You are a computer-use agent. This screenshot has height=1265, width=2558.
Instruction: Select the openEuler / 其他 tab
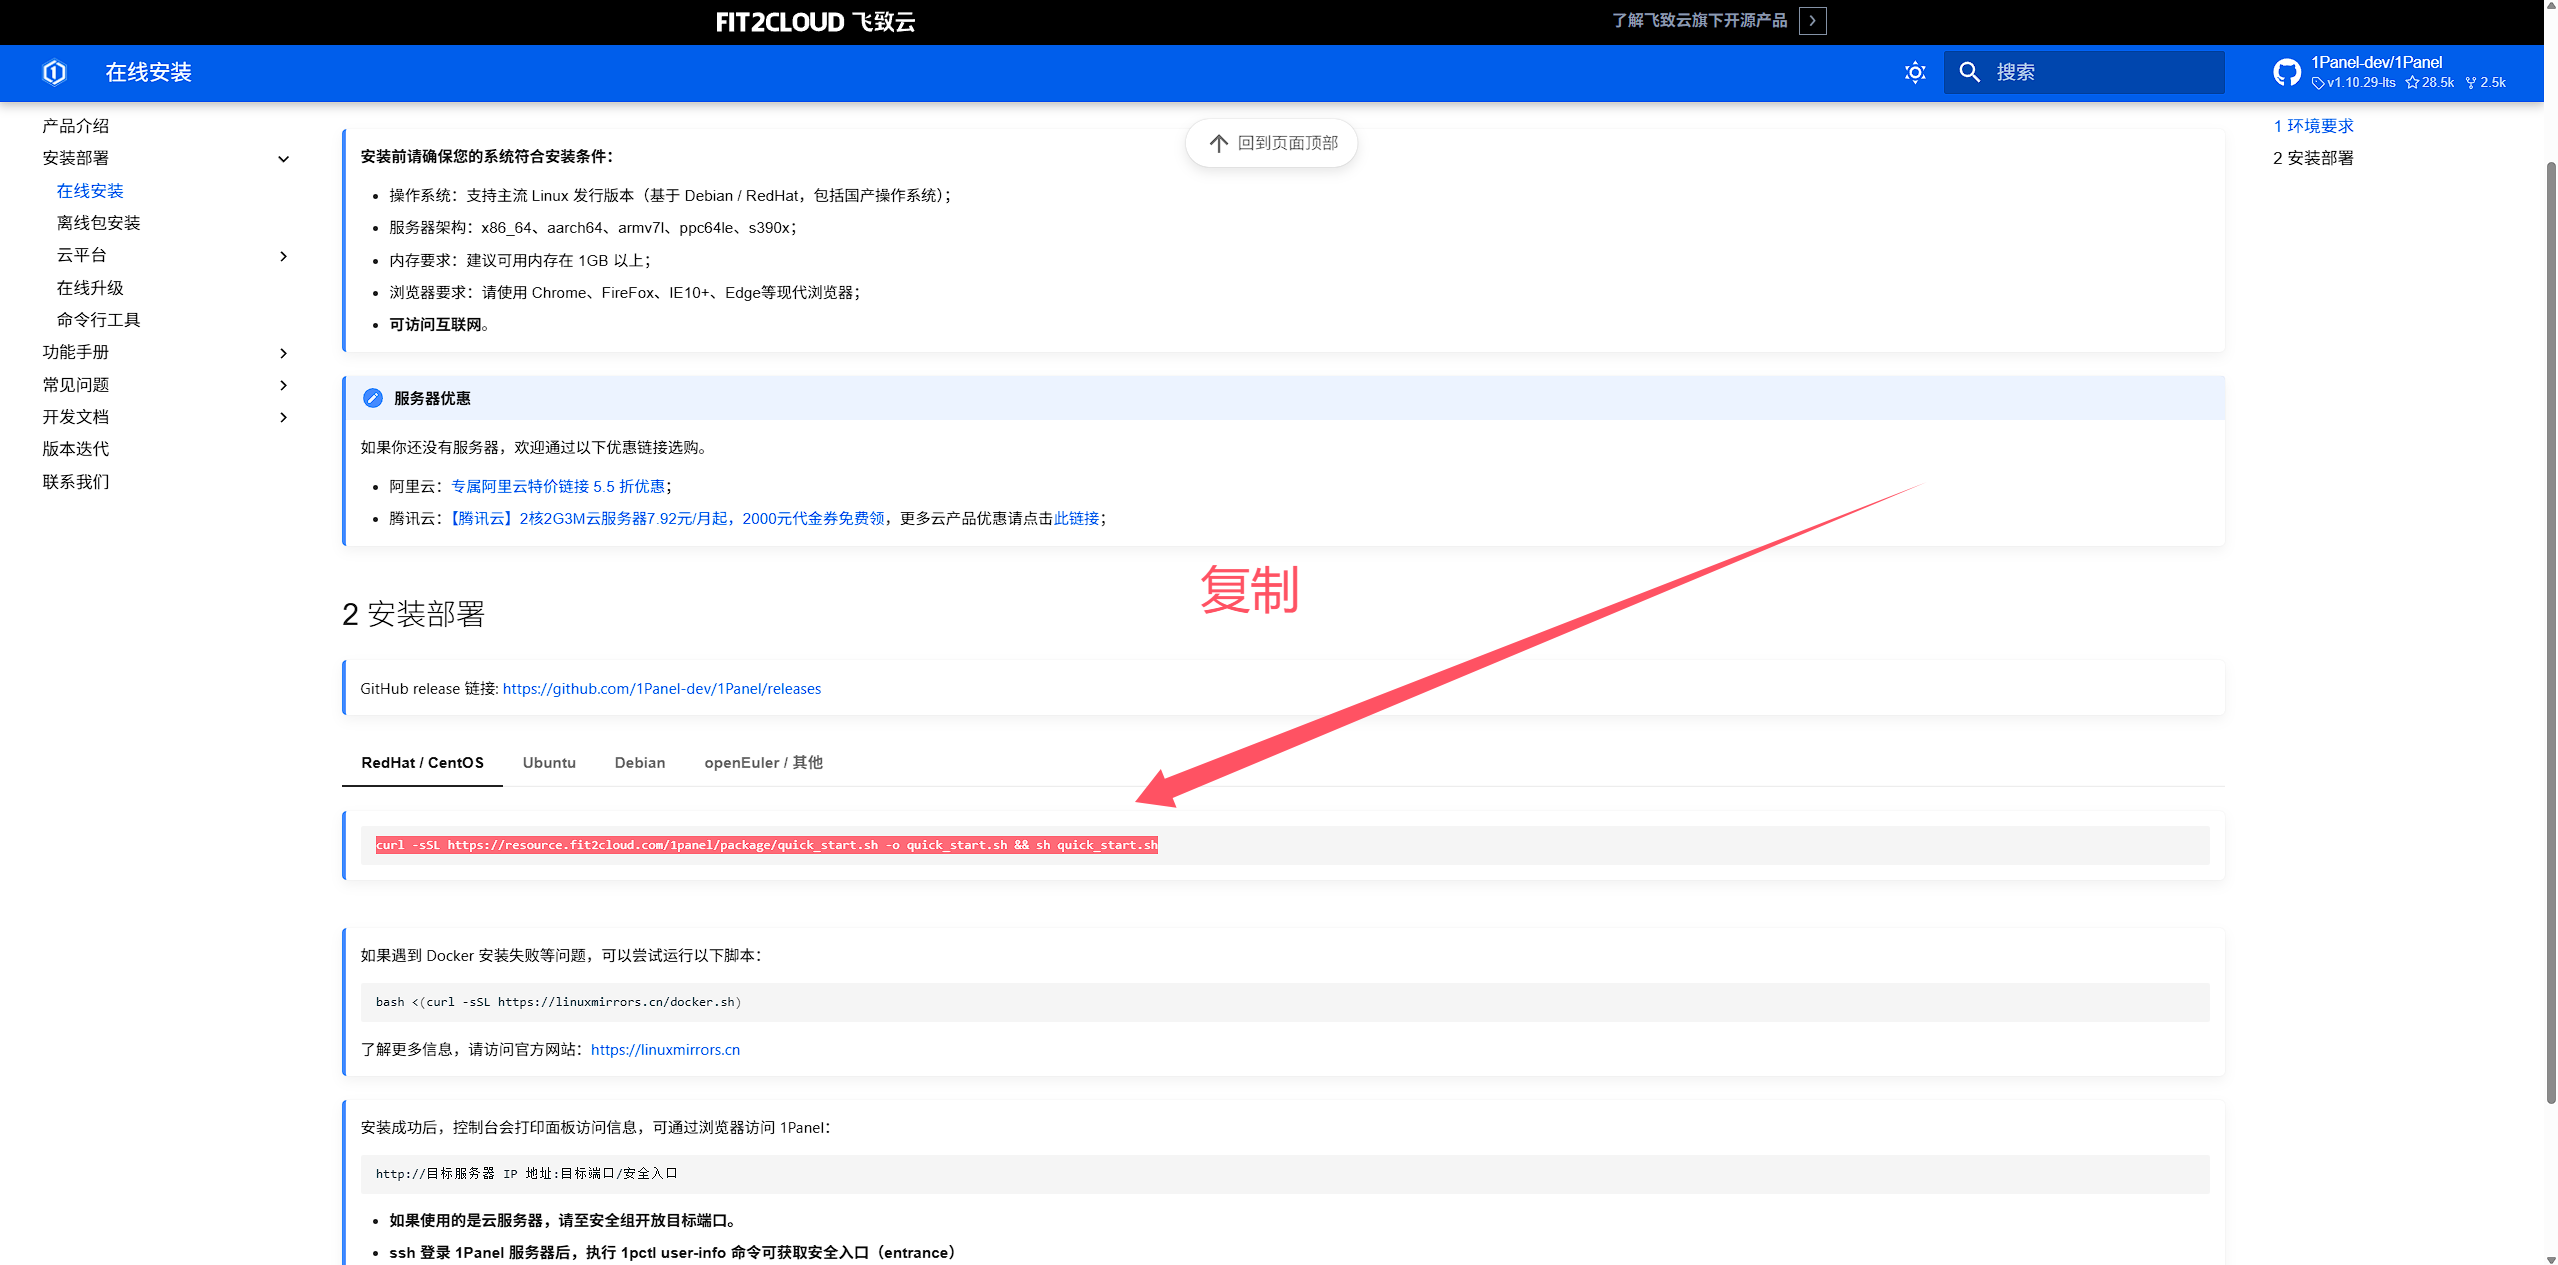click(763, 763)
